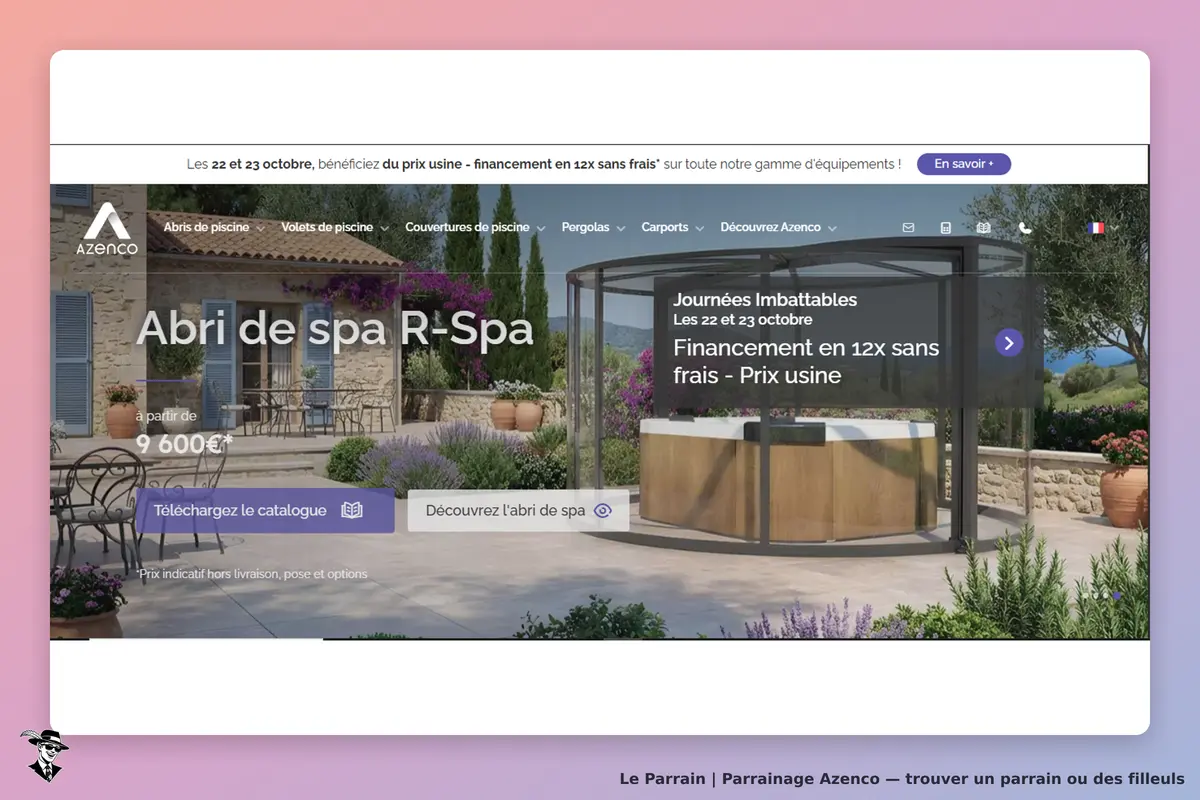Screen dimensions: 1200x800
Task: Click the En savoir + button
Action: [964, 164]
